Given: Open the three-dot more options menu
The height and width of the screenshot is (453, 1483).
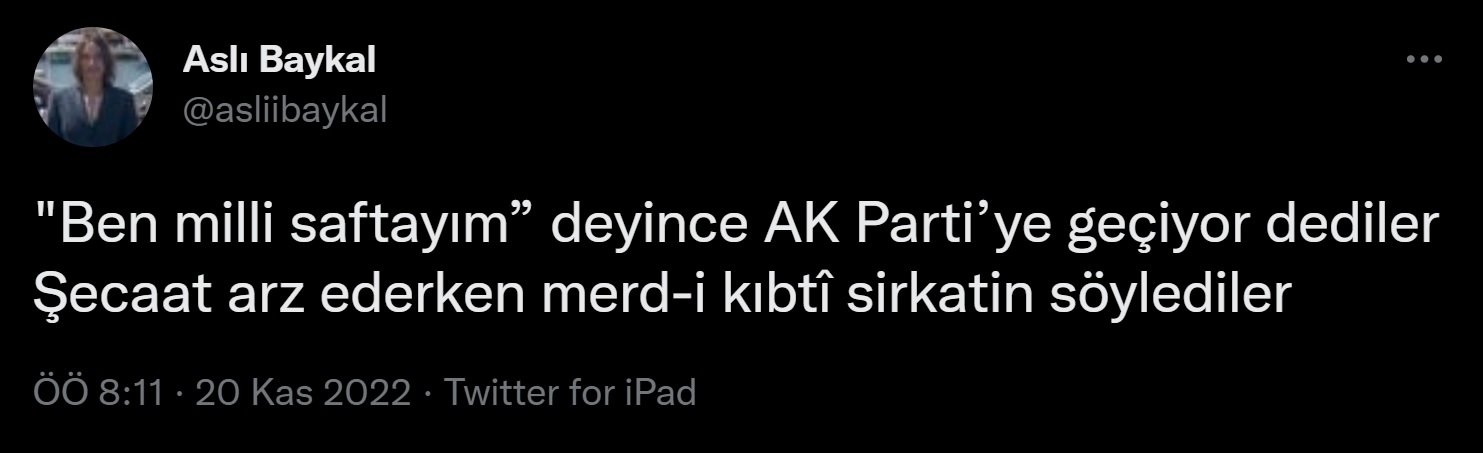Looking at the screenshot, I should coord(1425,61).
